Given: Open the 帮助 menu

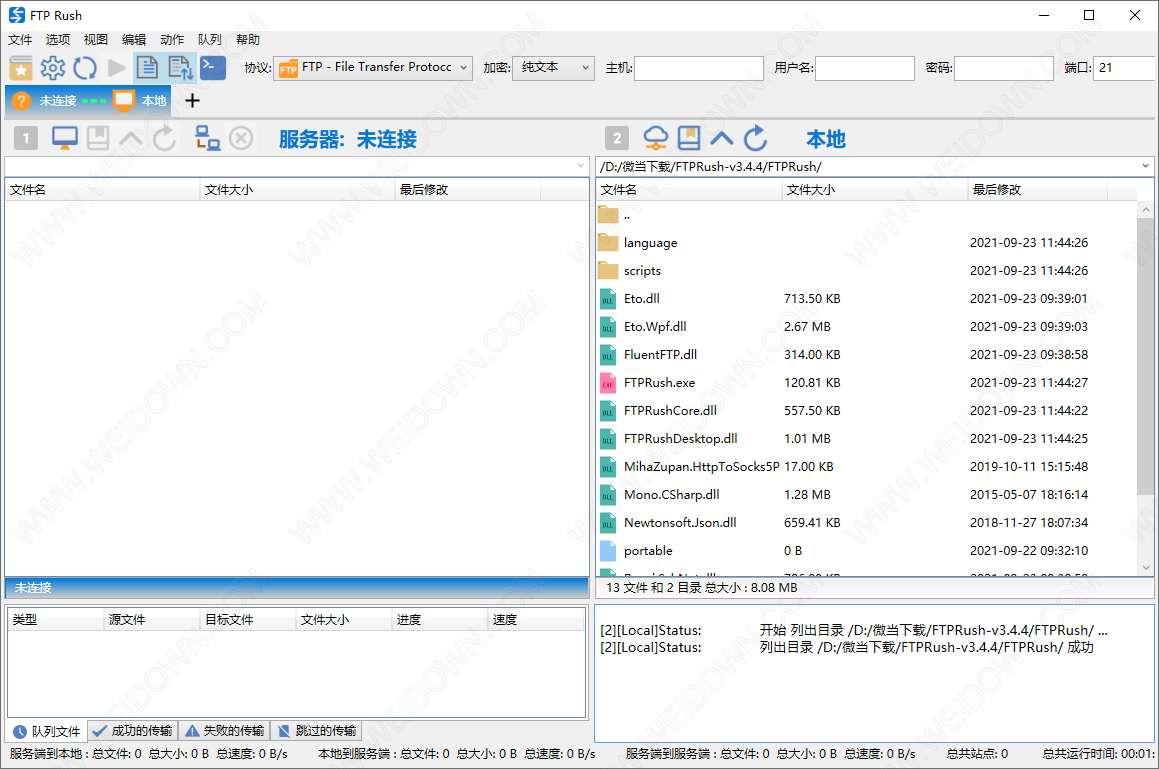Looking at the screenshot, I should 248,39.
